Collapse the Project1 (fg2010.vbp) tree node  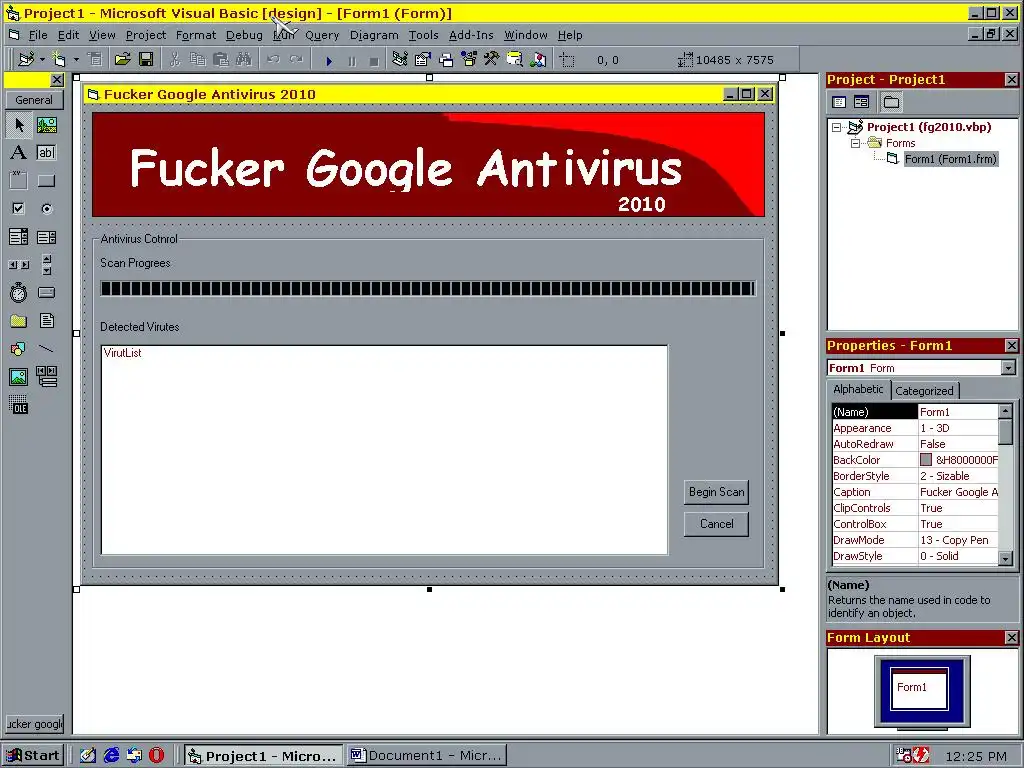tap(837, 127)
